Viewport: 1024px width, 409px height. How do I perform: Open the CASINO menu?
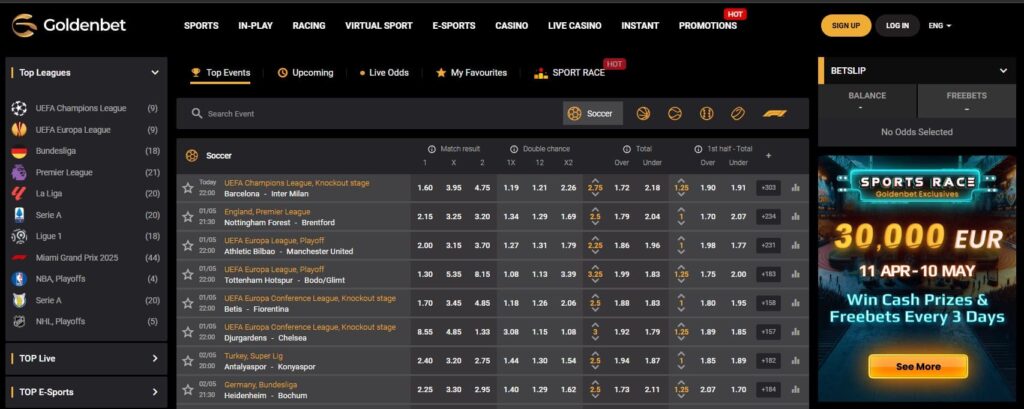pyautogui.click(x=511, y=26)
